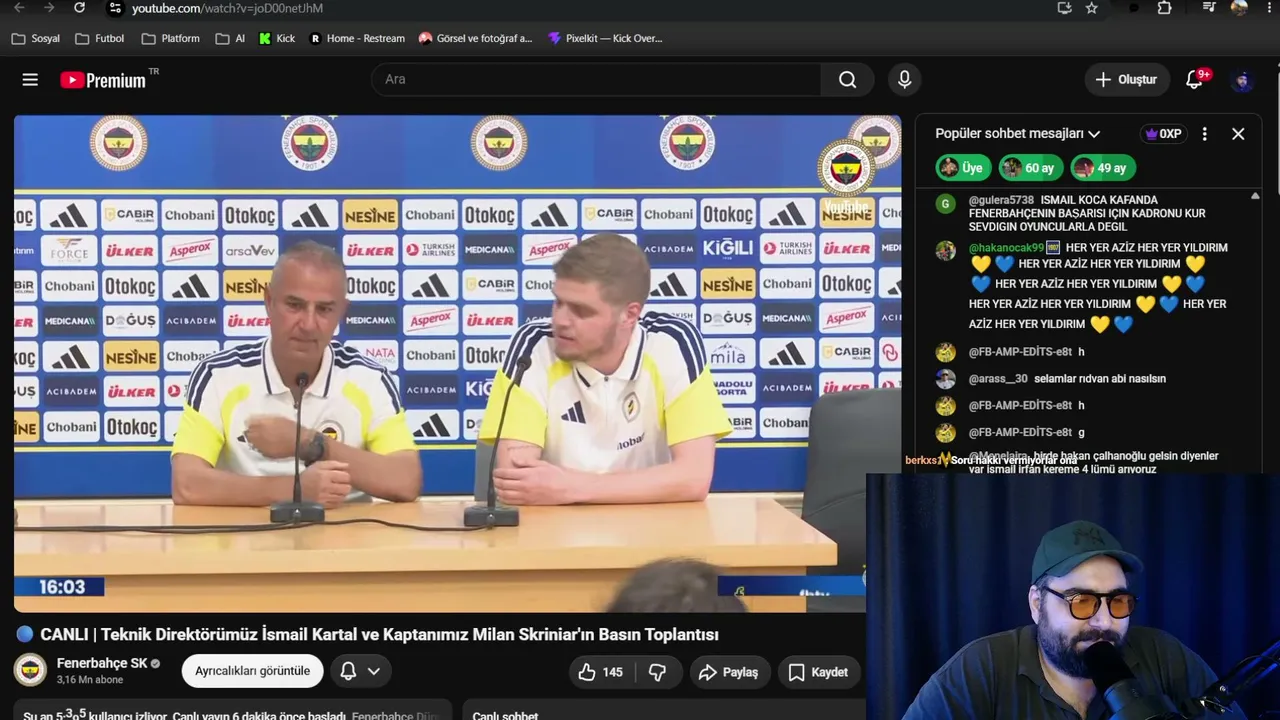Open the Görsel ve fotoğraf bookmark

pyautogui.click(x=475, y=39)
